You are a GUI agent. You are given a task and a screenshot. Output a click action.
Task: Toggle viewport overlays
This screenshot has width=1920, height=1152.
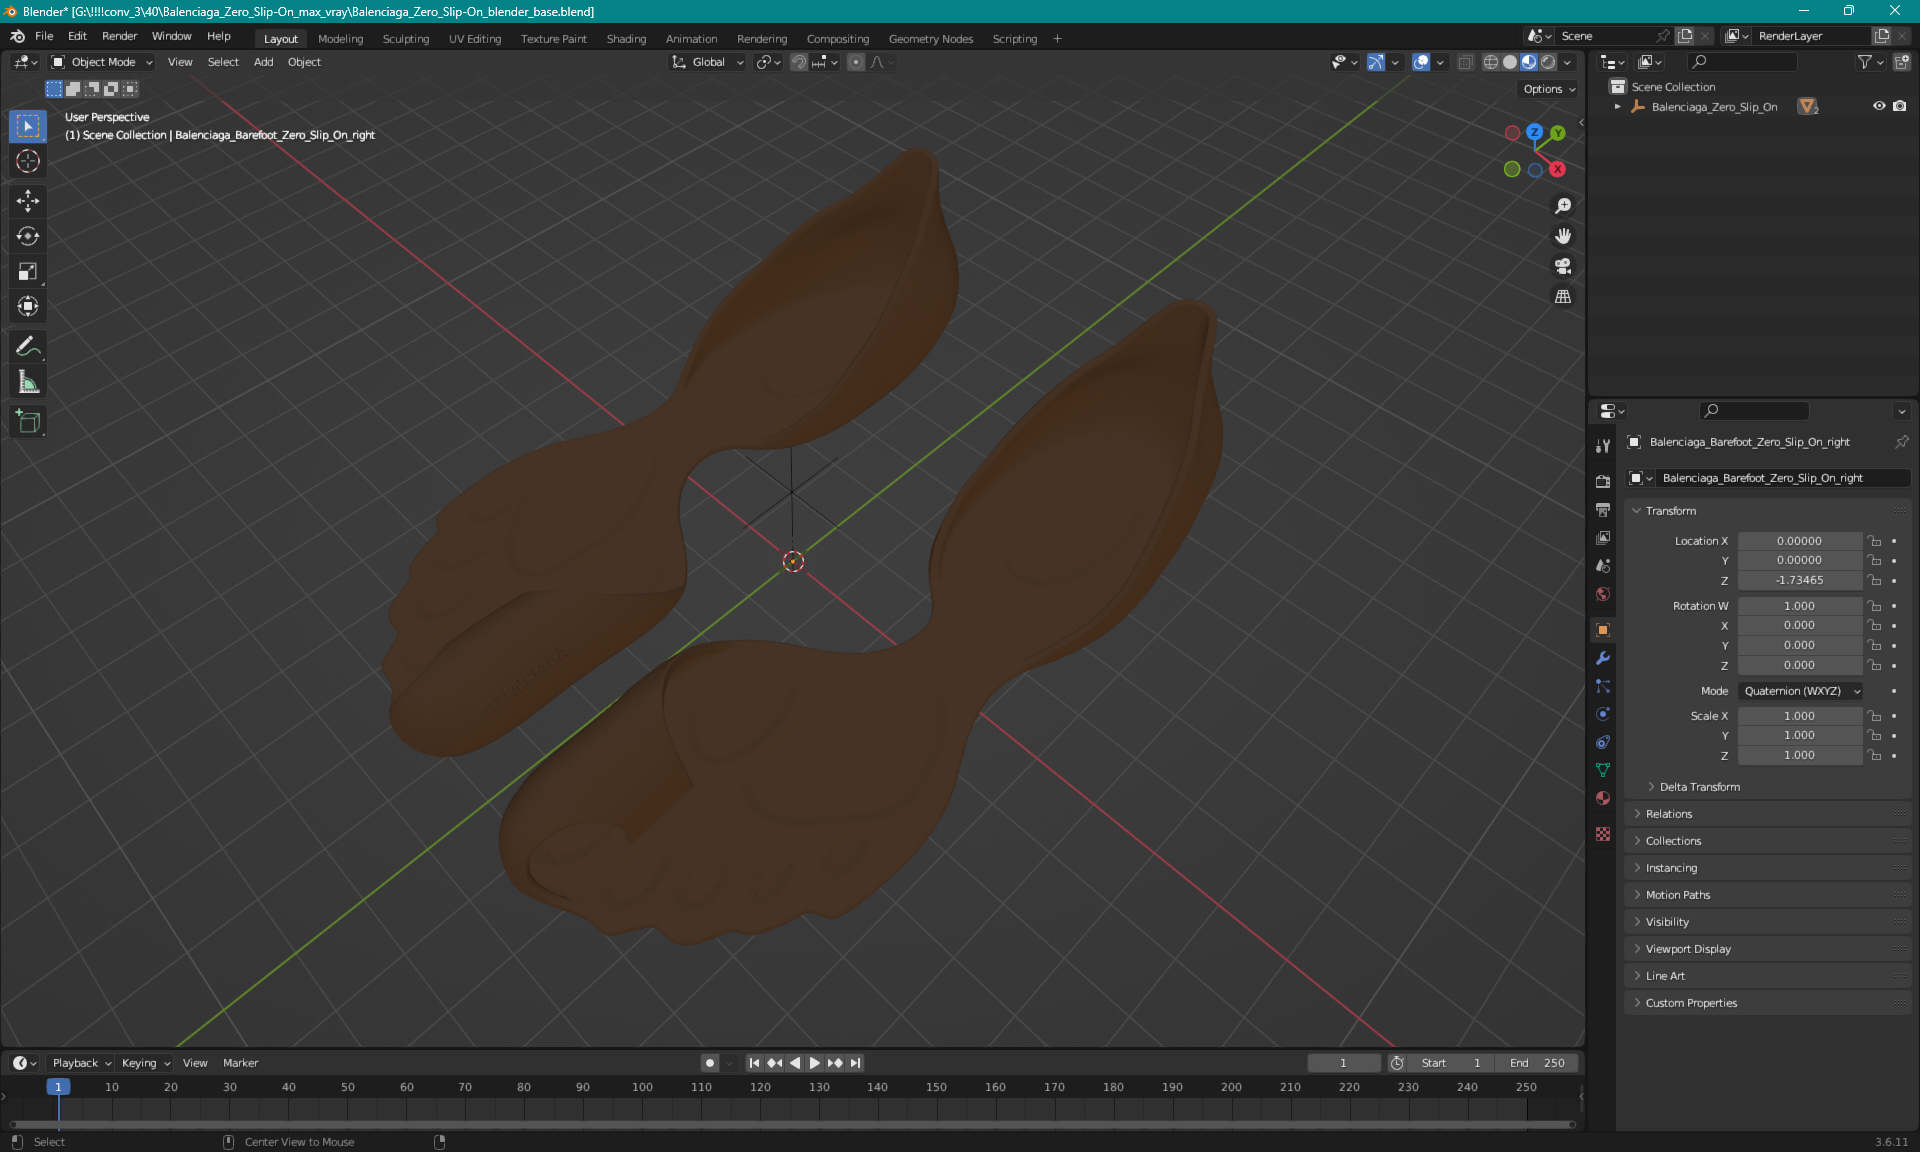1421,62
